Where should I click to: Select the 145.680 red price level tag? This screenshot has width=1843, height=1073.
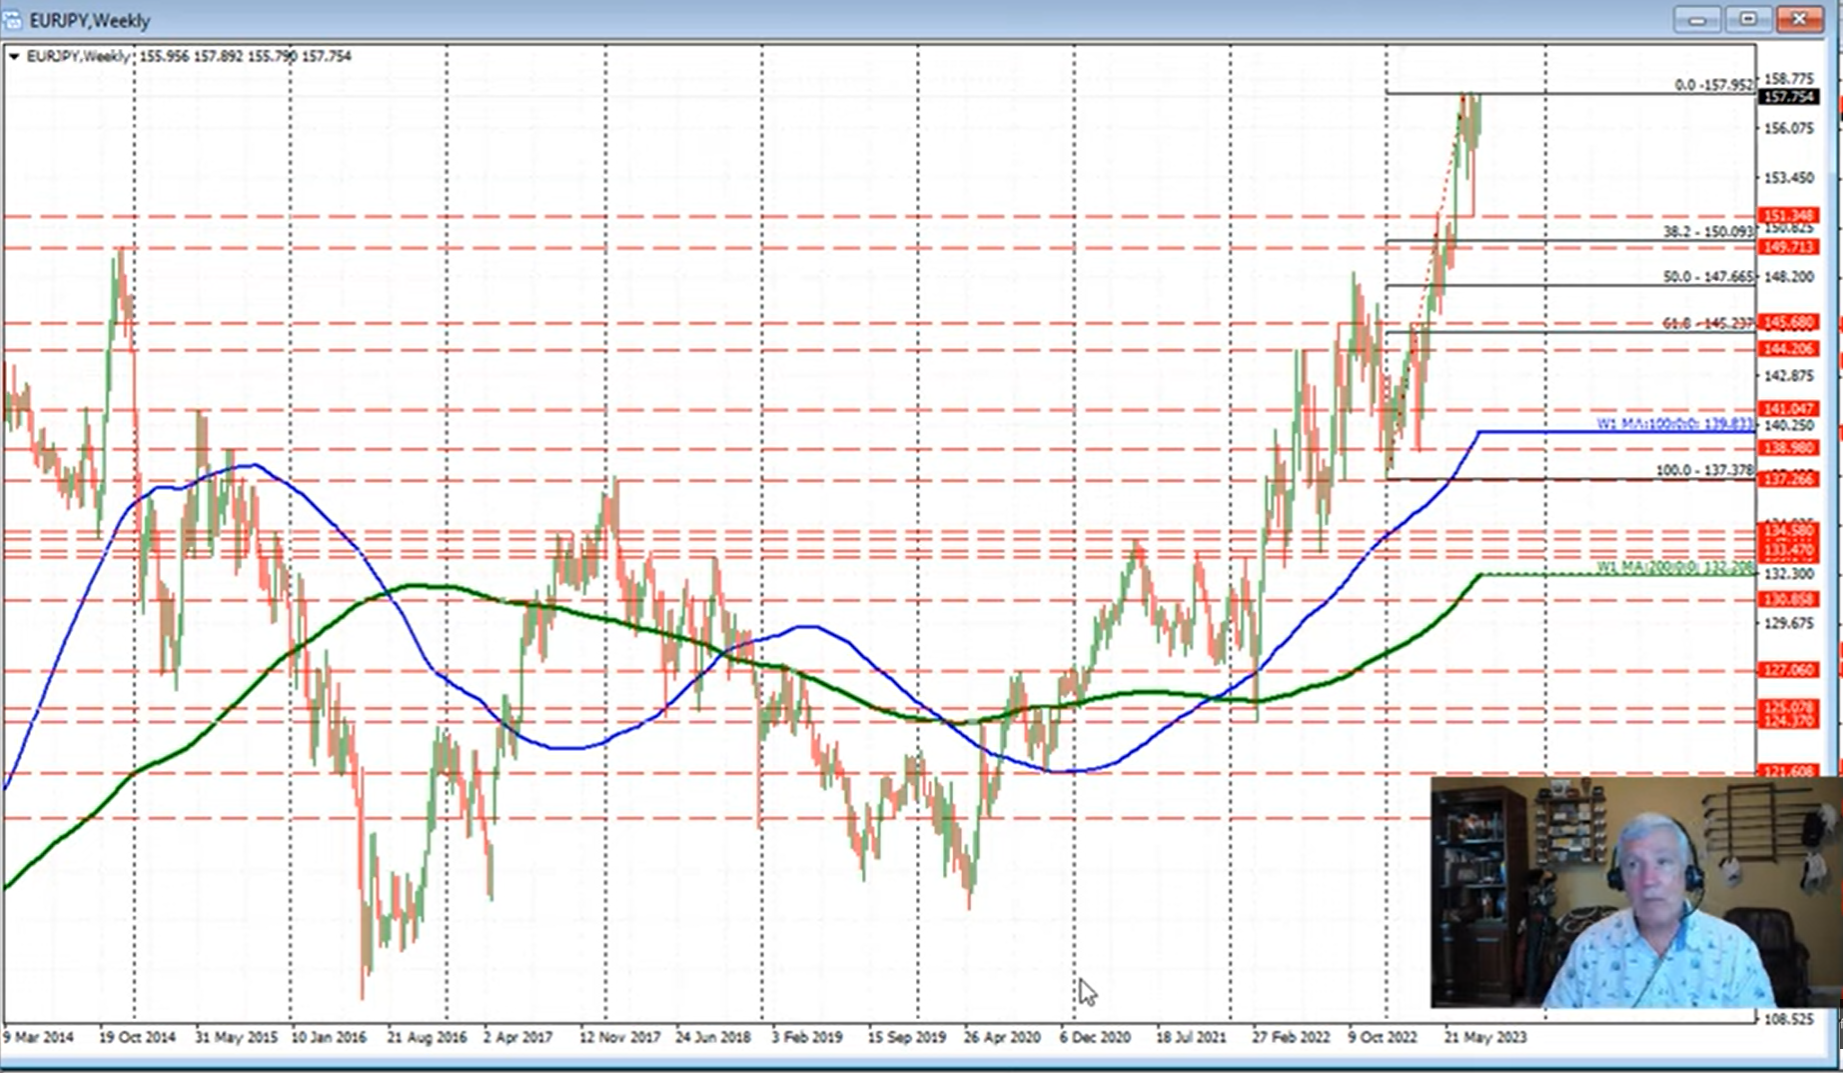click(x=1788, y=322)
